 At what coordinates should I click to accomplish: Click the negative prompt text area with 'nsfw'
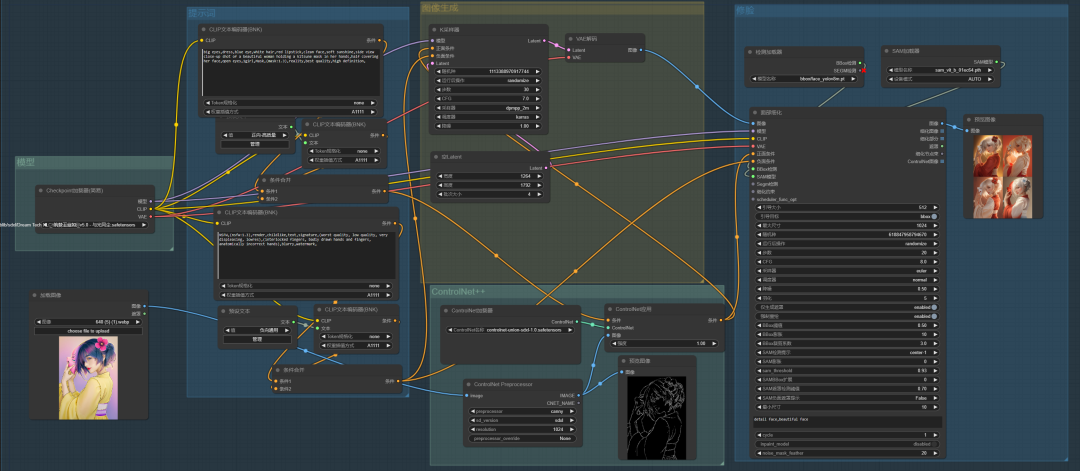tap(307, 255)
